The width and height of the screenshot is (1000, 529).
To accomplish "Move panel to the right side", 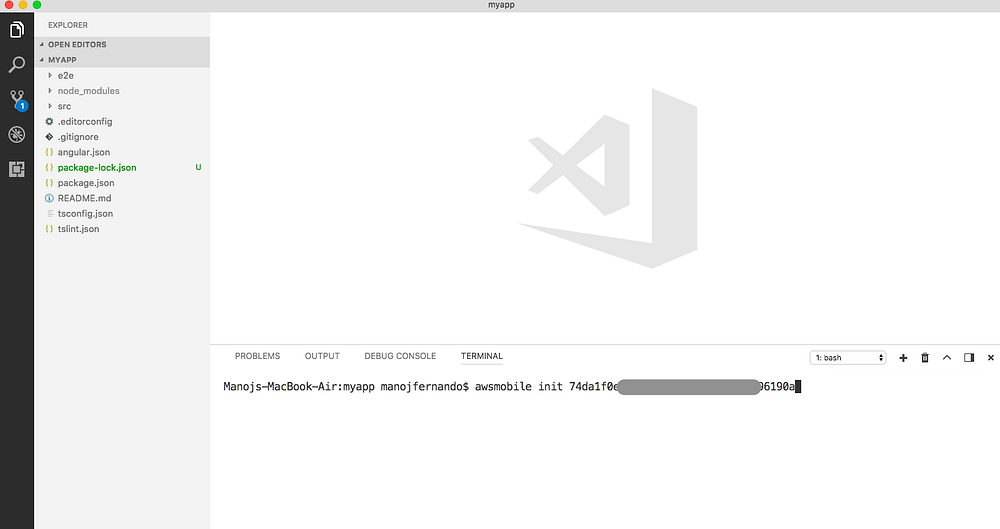I will 969,358.
